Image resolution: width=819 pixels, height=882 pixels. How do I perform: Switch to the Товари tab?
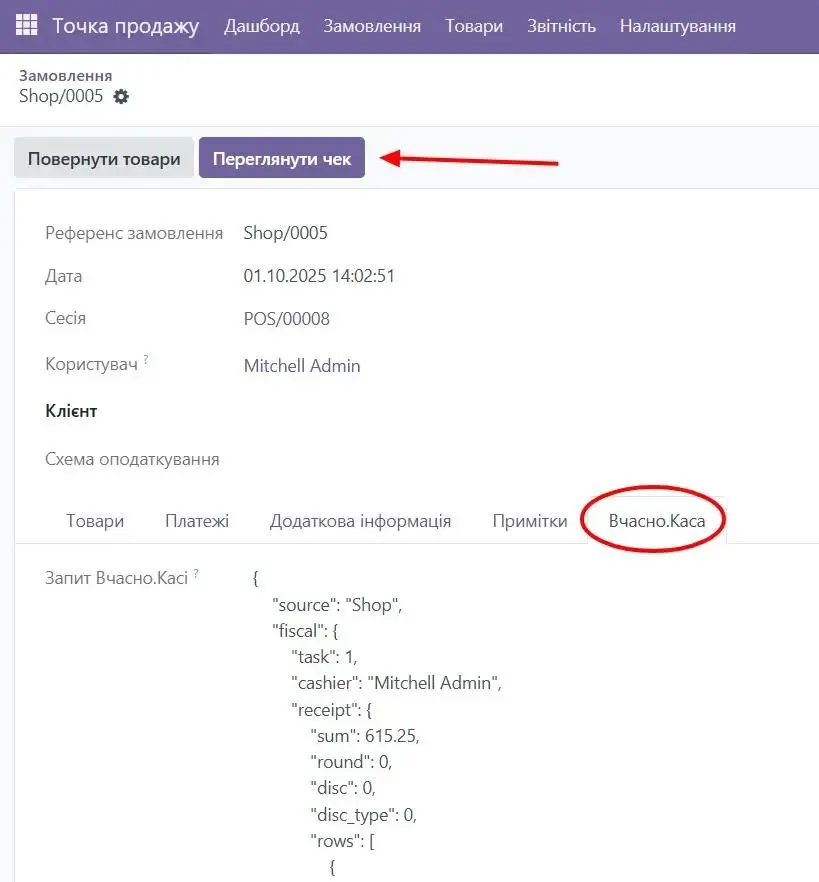point(94,520)
